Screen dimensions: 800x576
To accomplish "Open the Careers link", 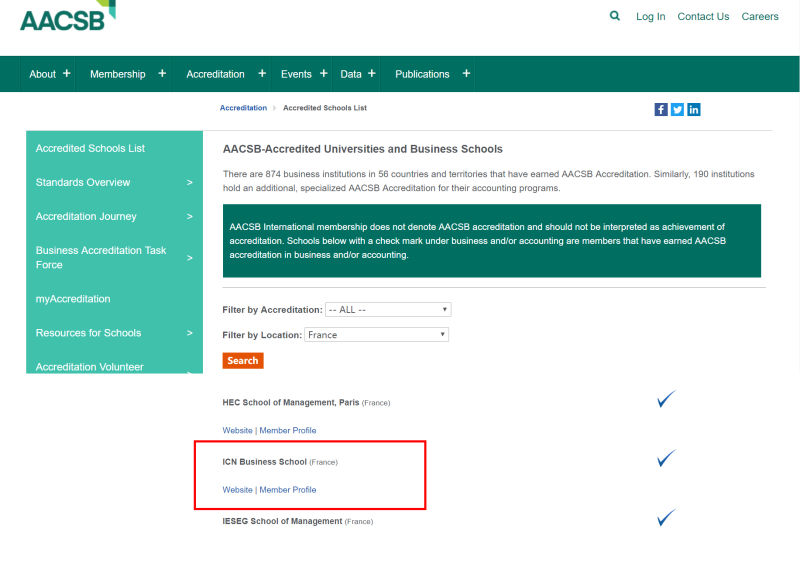I will [760, 16].
